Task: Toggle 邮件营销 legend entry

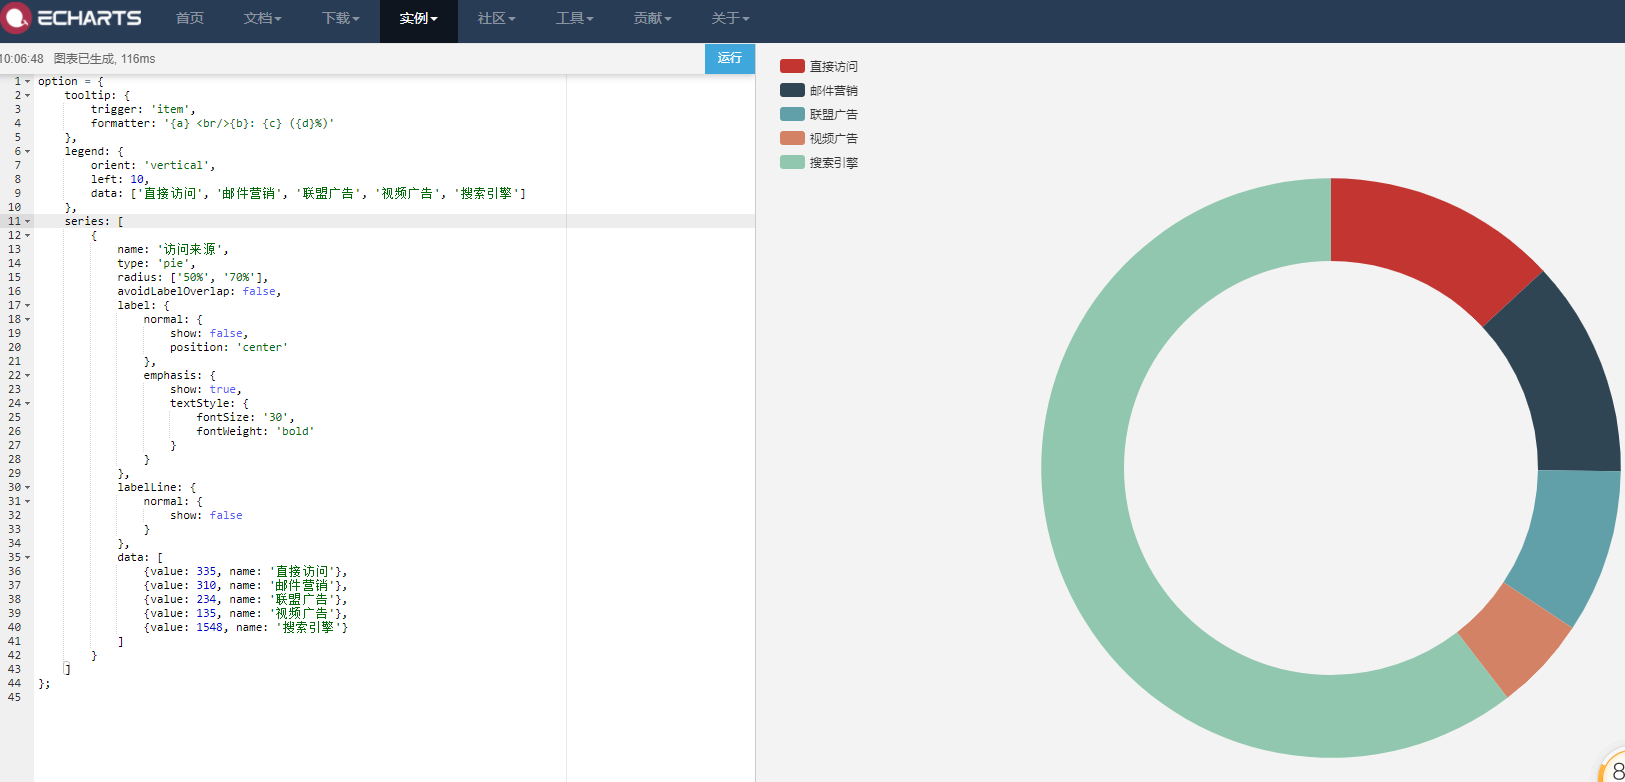Action: (x=819, y=90)
